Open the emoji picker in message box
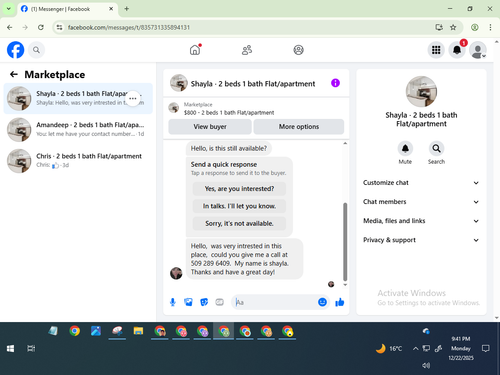500x375 pixels. (322, 302)
